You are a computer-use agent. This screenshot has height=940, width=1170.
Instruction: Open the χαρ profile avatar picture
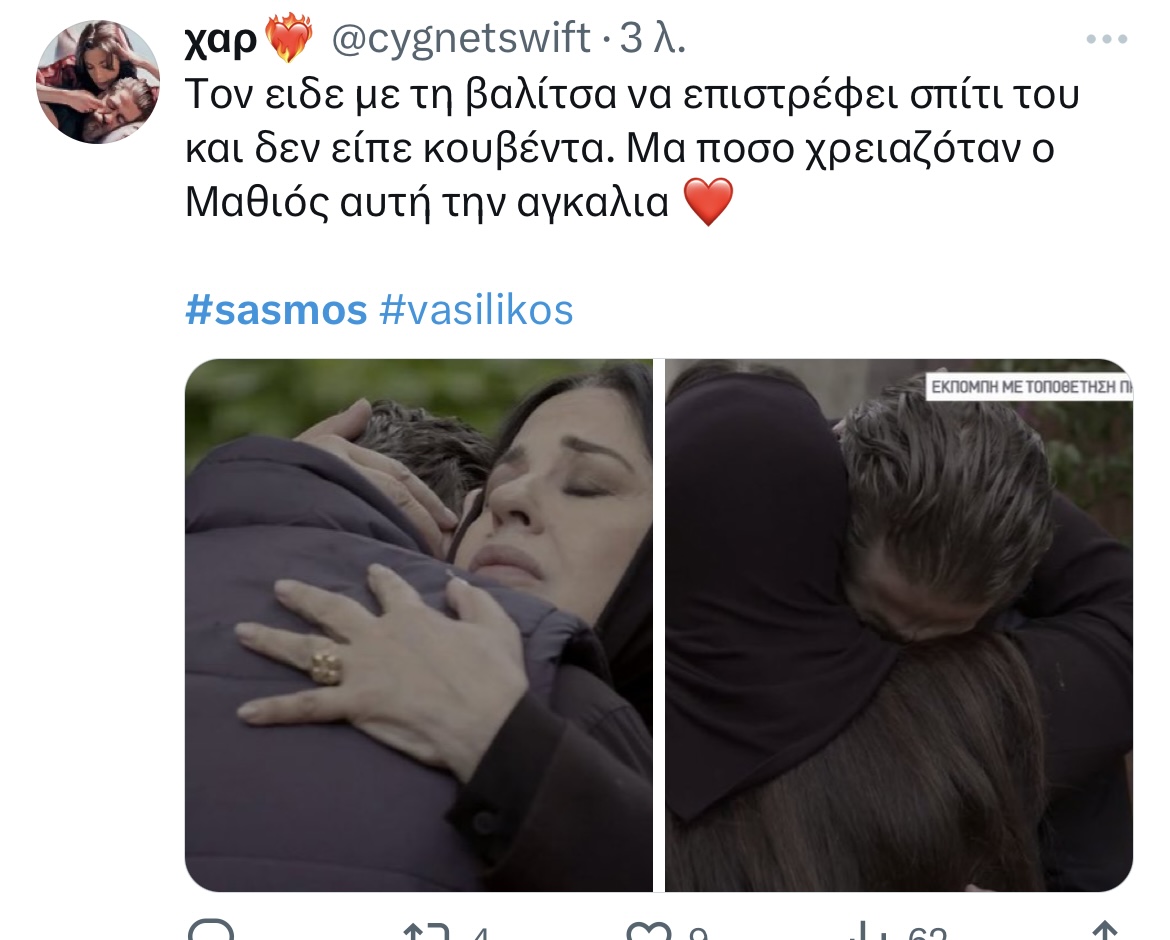point(98,81)
